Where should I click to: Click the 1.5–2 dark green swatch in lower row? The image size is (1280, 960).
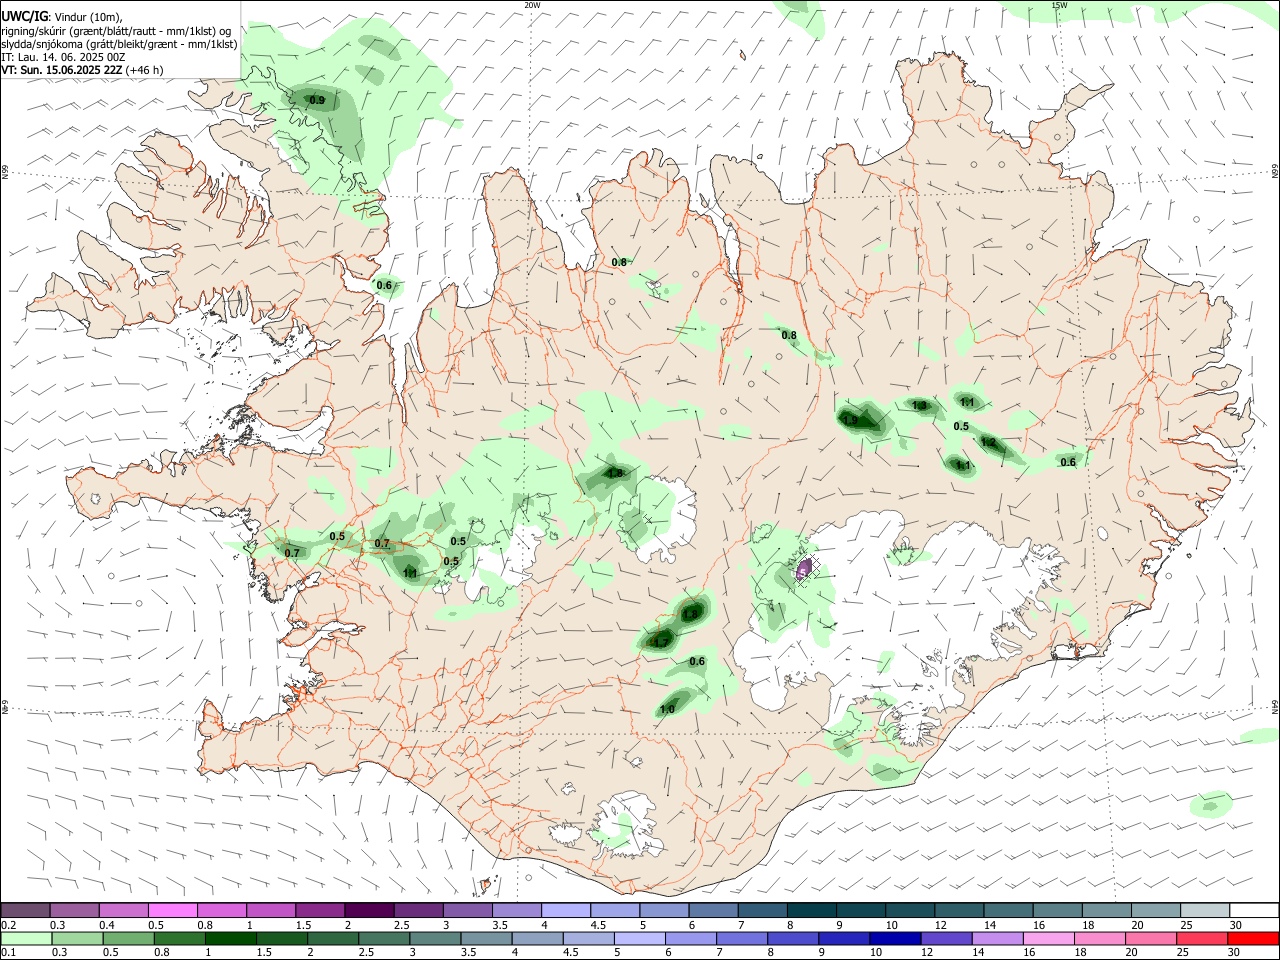tap(282, 938)
